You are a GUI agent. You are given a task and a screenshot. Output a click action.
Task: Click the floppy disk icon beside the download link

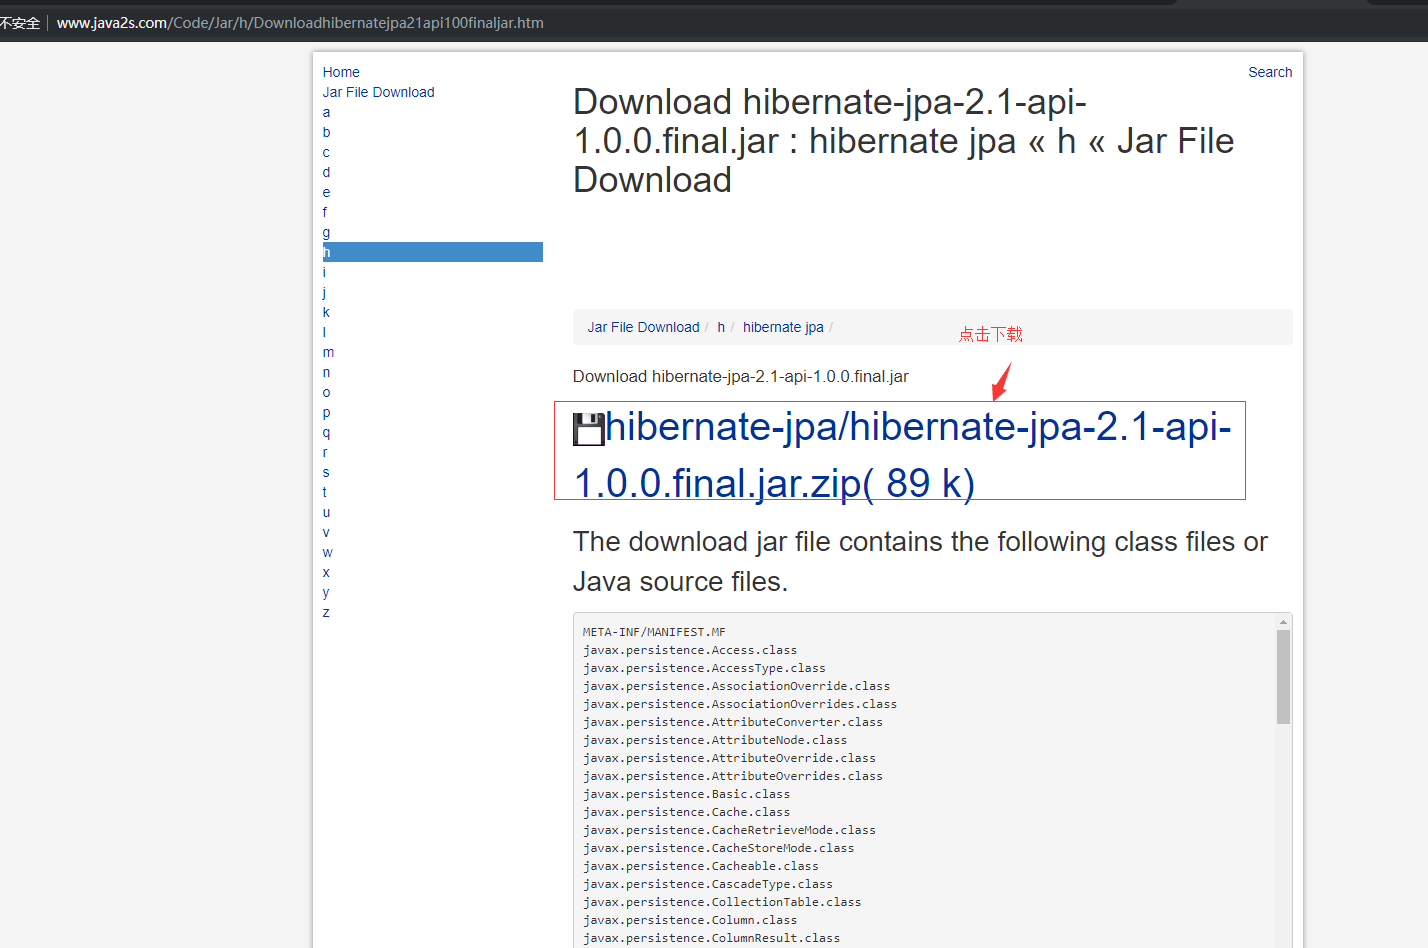click(x=588, y=428)
